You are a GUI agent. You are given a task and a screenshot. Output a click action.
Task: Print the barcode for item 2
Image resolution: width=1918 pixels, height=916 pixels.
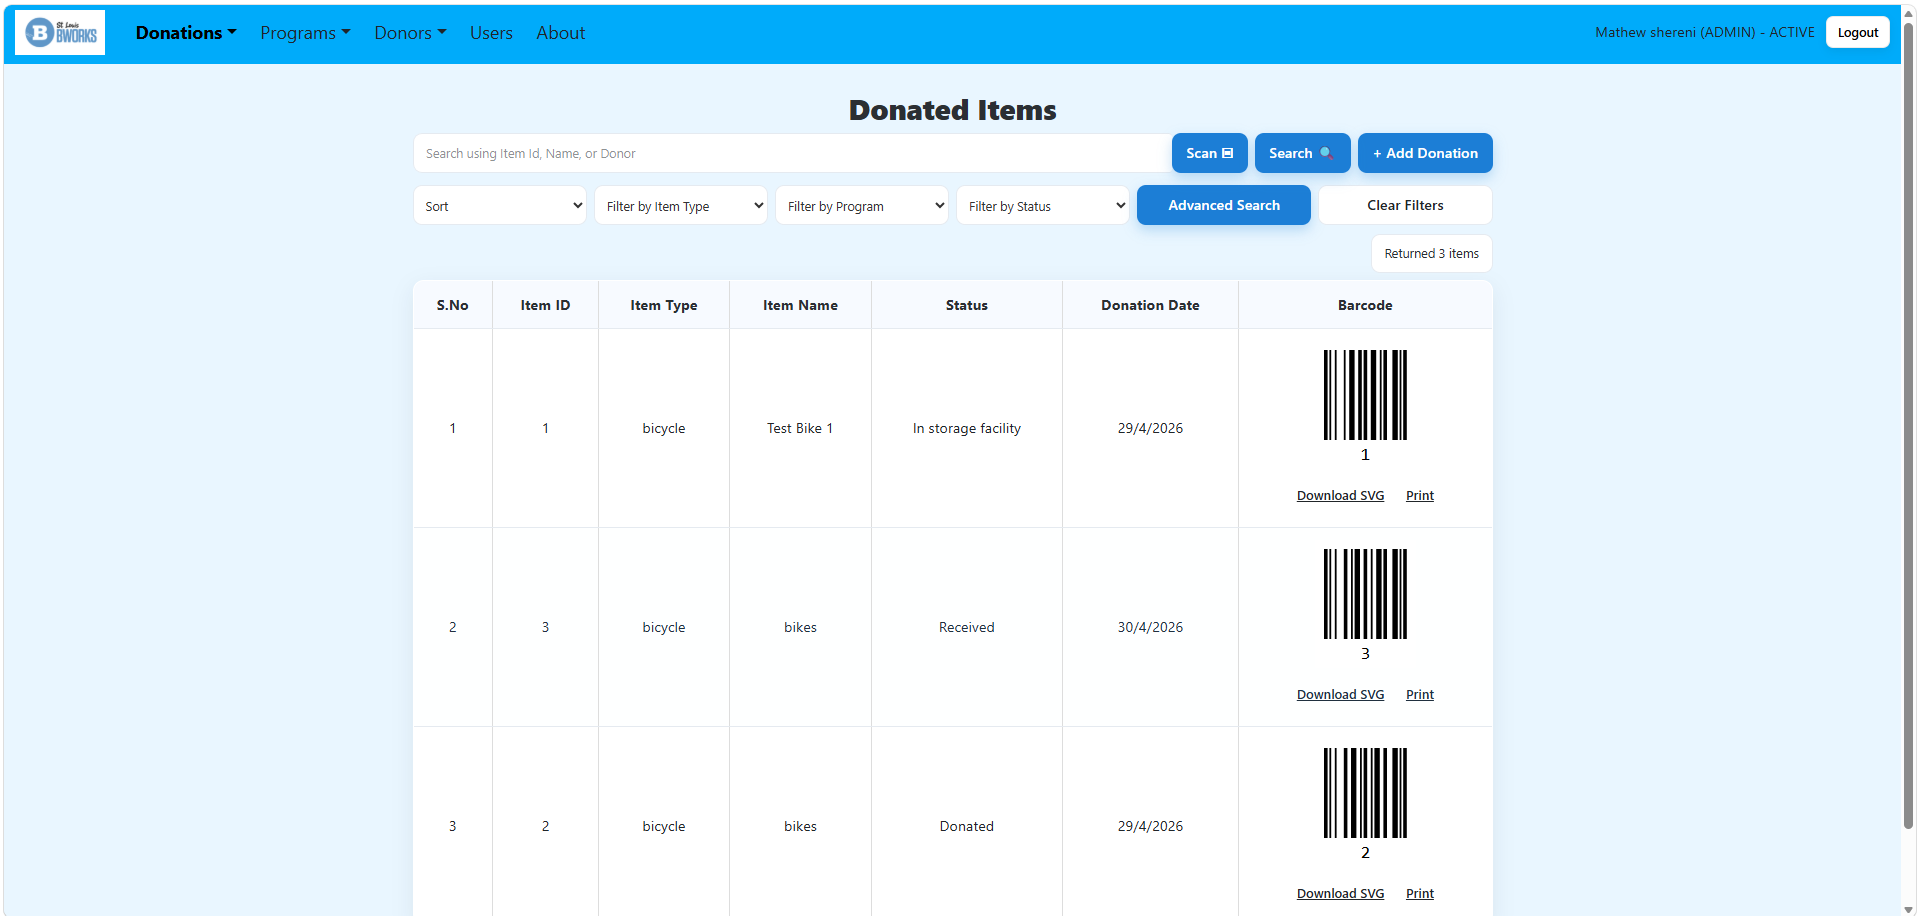[1420, 894]
